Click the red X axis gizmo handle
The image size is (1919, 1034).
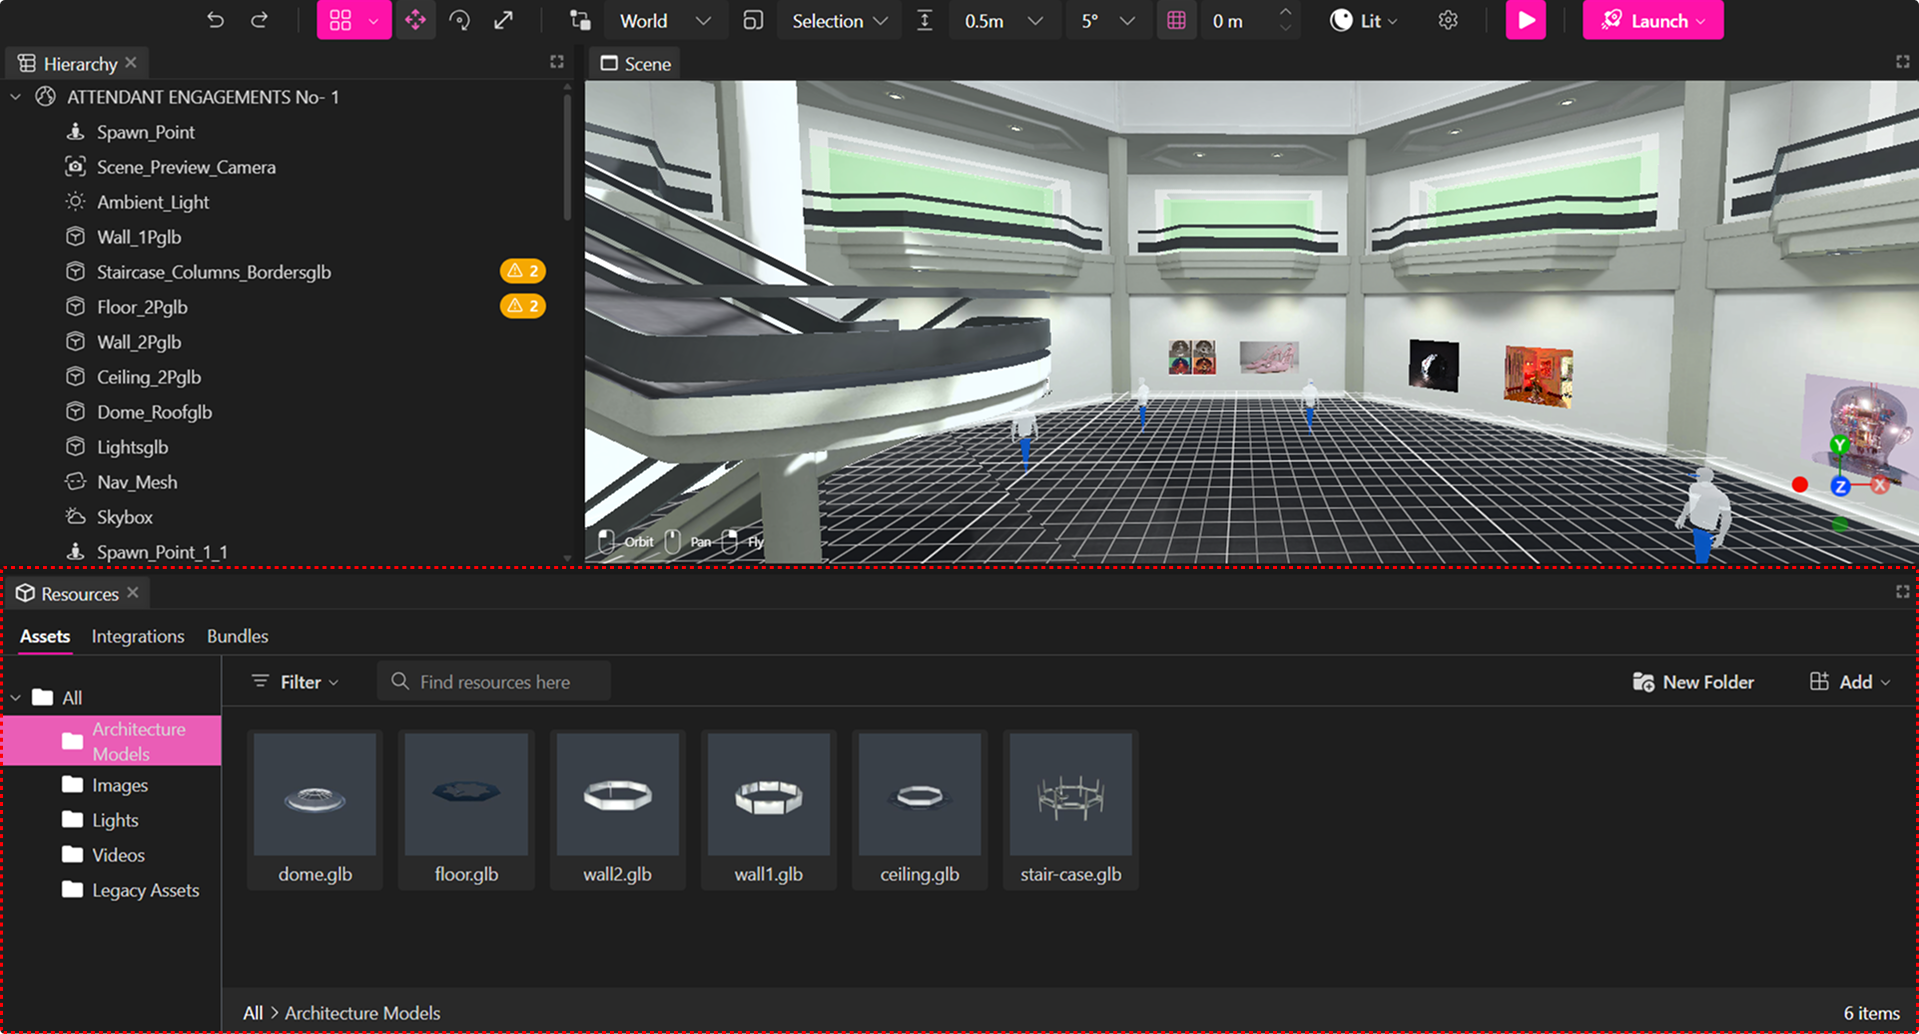1880,485
